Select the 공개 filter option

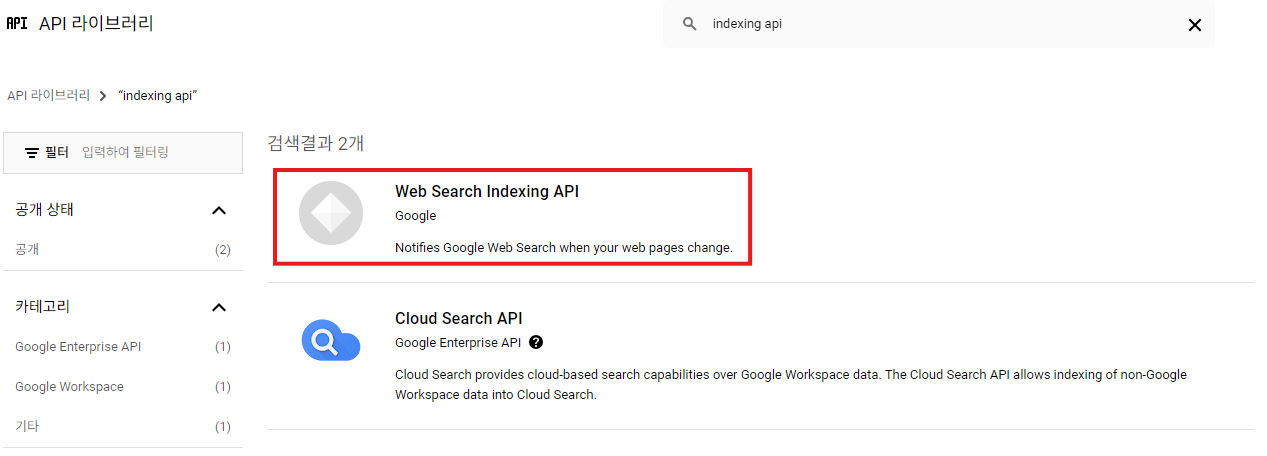coord(27,250)
